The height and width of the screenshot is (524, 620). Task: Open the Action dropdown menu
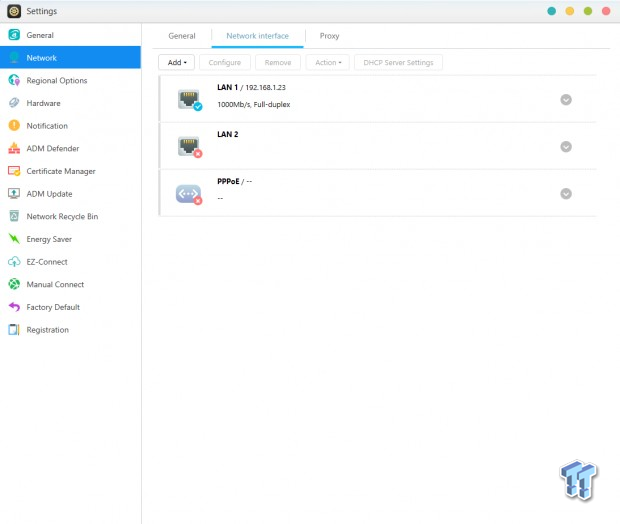pos(328,62)
